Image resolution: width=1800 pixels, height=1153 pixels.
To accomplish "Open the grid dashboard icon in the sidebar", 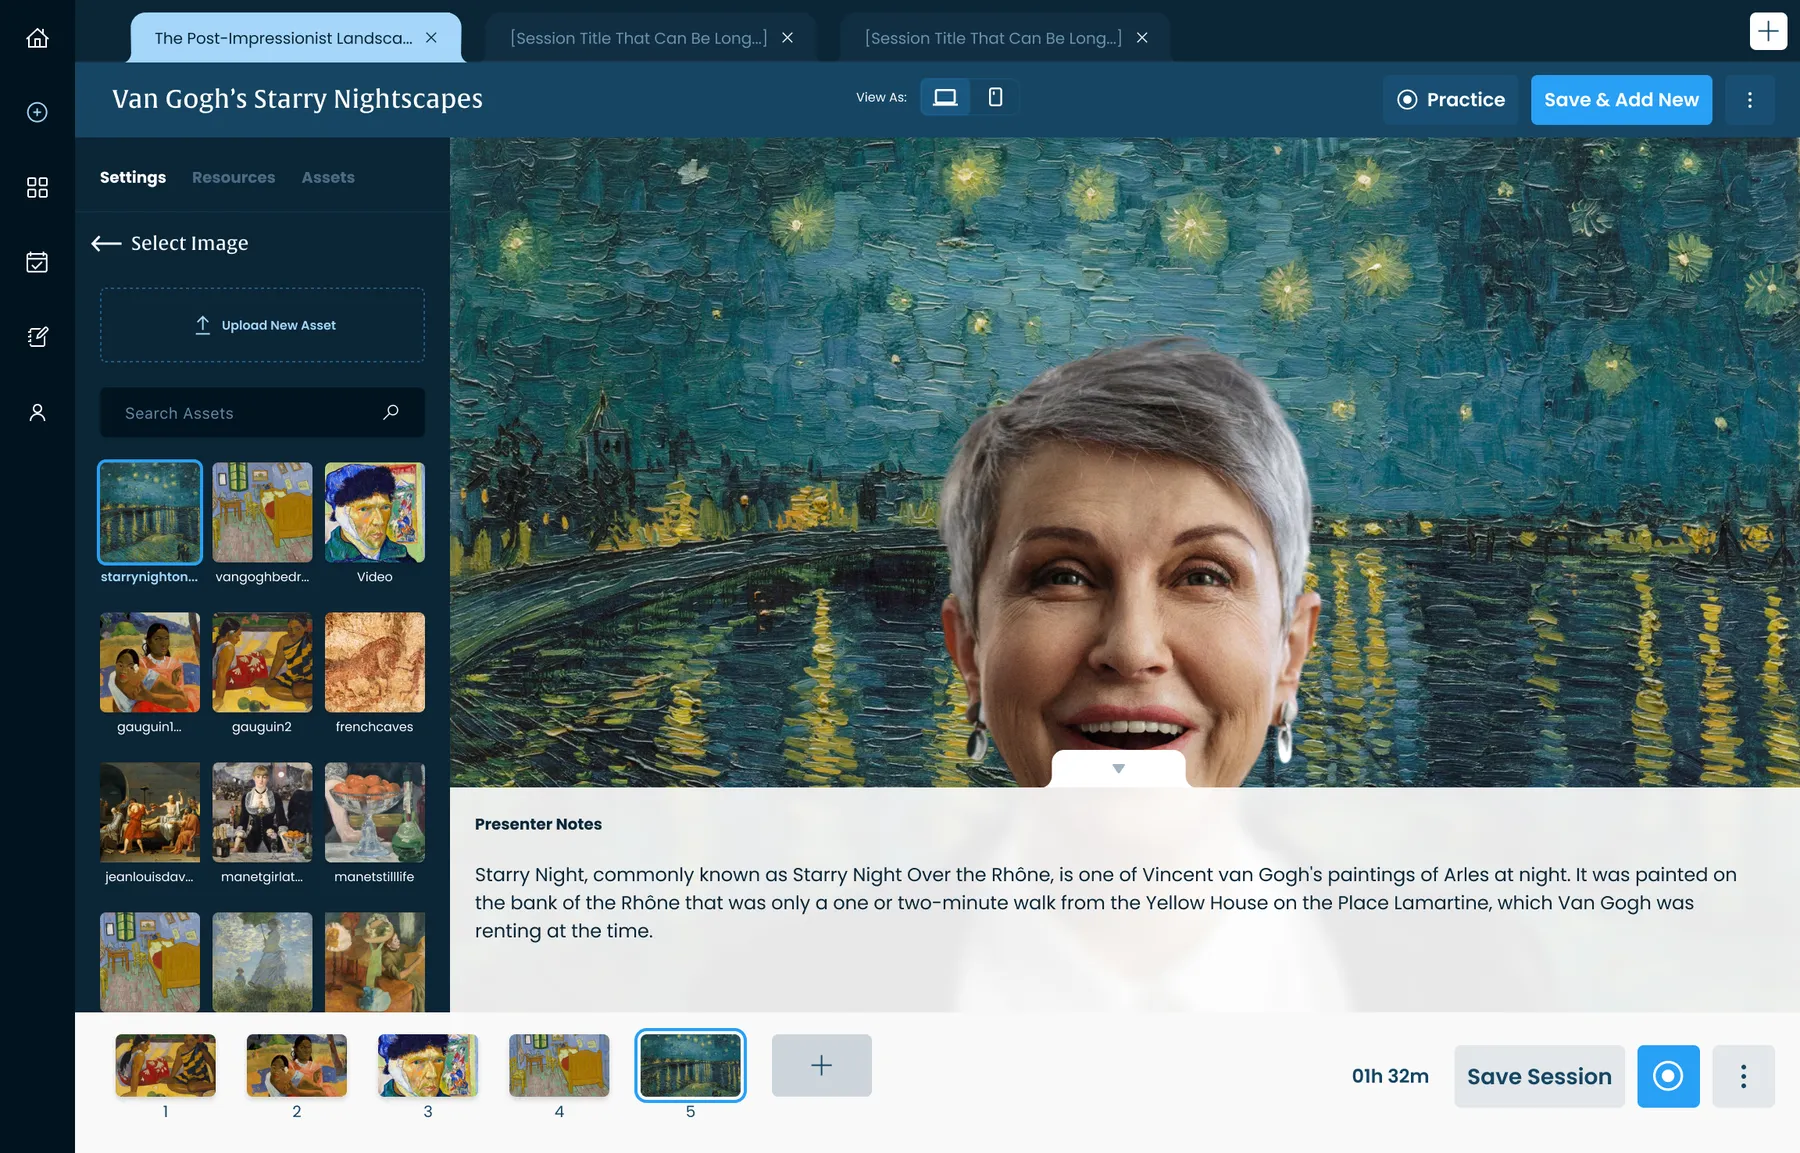I will pyautogui.click(x=37, y=187).
